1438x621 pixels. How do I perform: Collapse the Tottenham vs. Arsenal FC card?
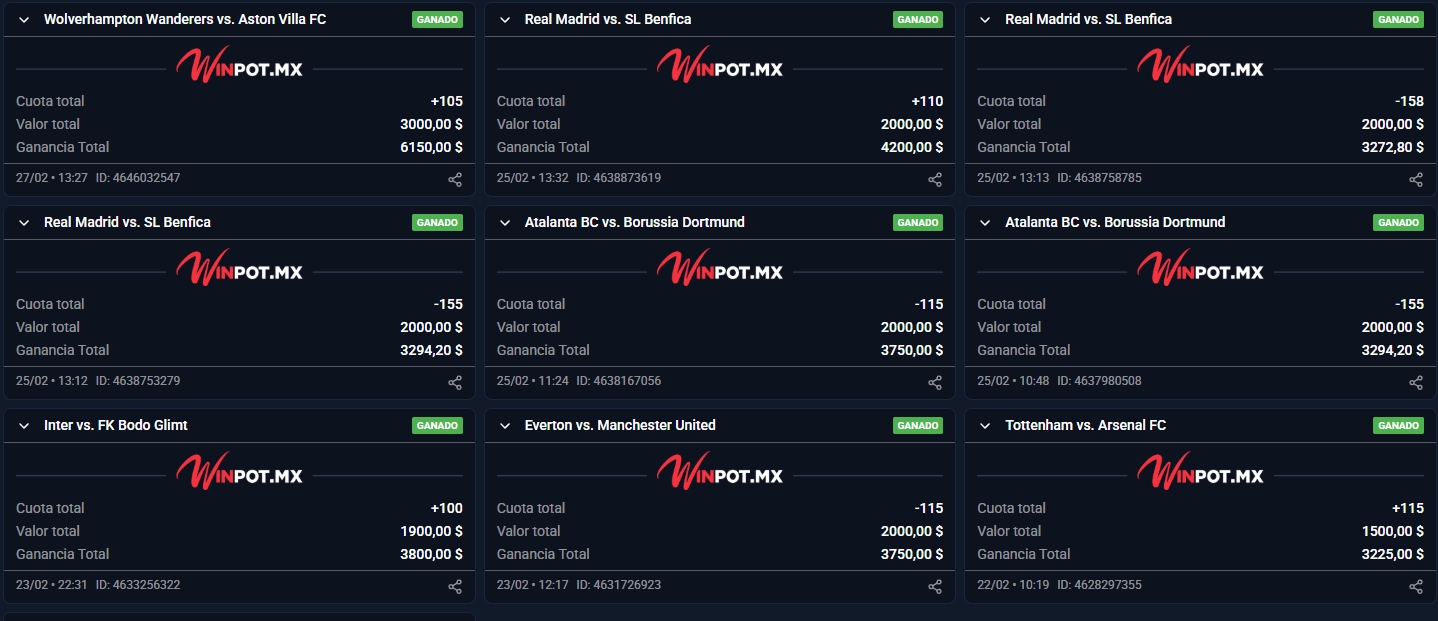click(985, 426)
